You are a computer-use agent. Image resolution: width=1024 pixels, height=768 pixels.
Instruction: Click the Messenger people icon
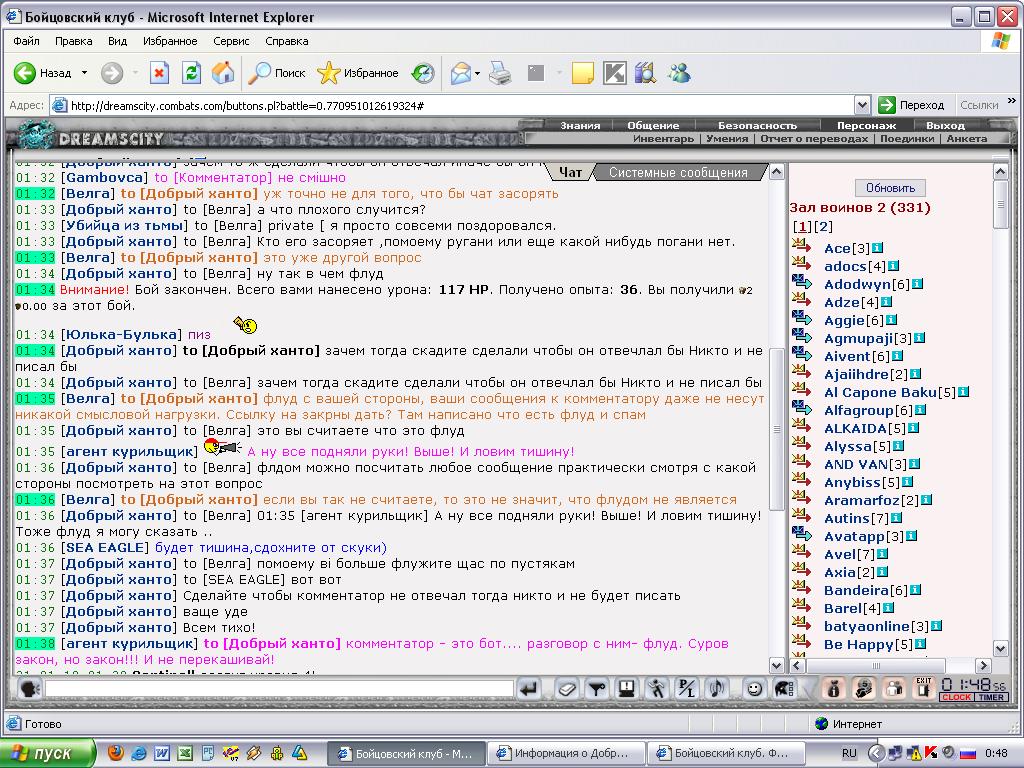(x=679, y=73)
